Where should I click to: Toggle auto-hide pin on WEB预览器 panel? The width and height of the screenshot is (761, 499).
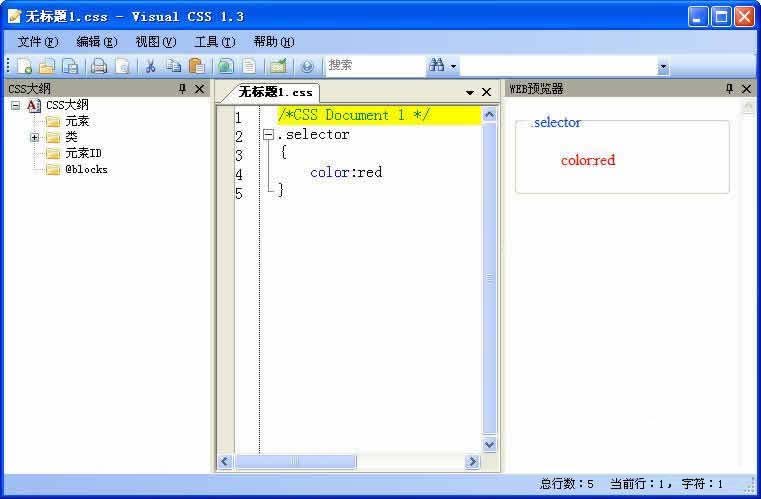(x=729, y=89)
